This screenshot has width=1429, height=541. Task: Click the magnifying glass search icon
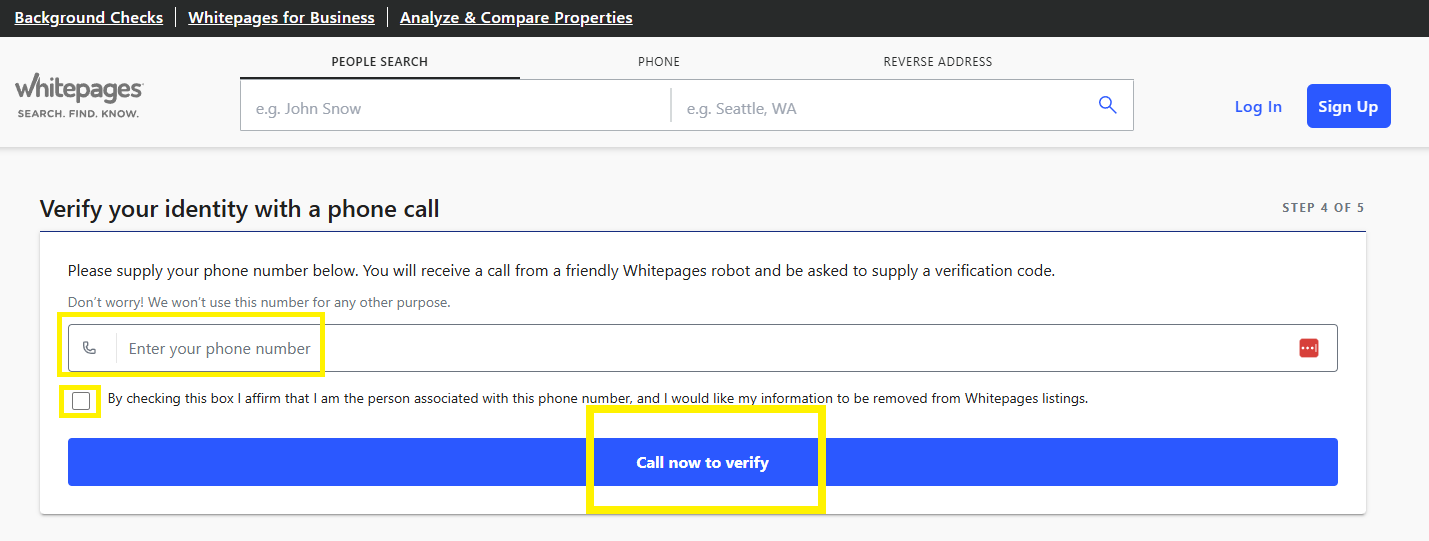[x=1107, y=105]
